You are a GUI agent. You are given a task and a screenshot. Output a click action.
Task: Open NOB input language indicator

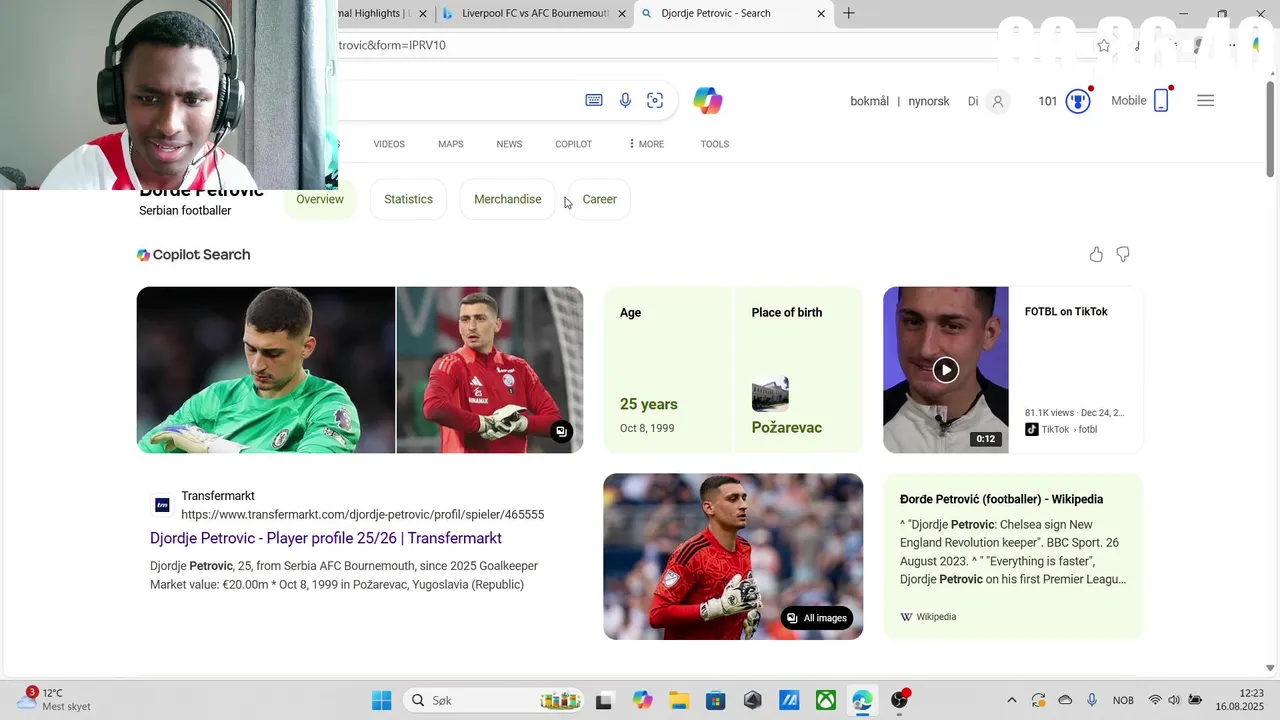click(1123, 700)
